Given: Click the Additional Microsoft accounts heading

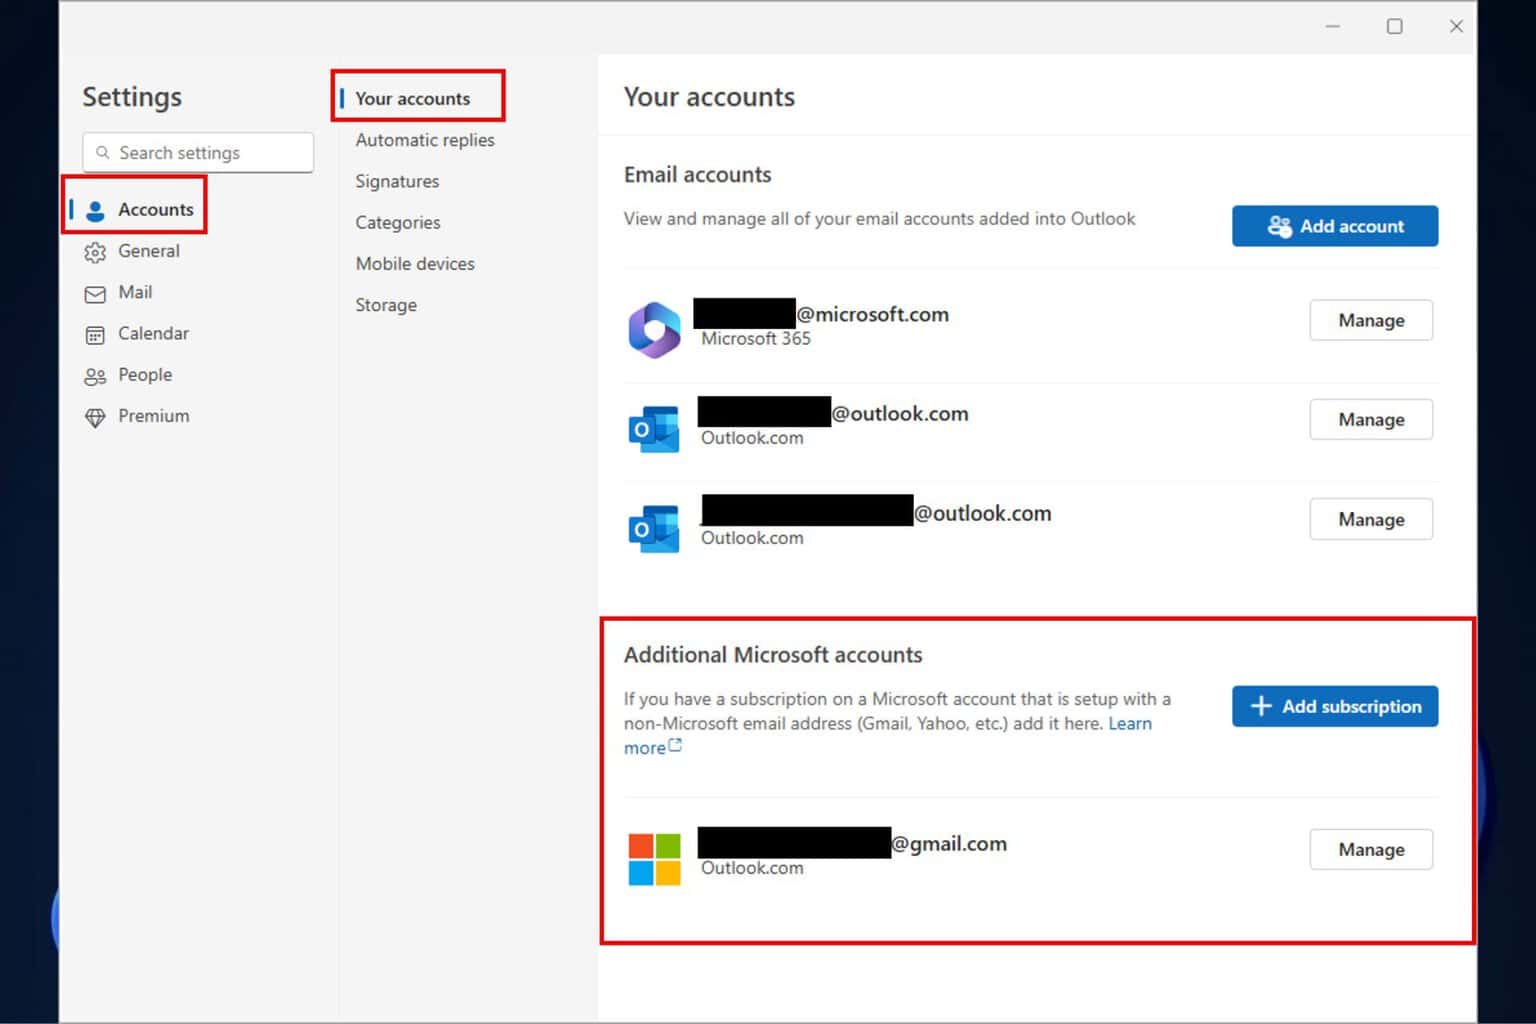Looking at the screenshot, I should [x=773, y=655].
